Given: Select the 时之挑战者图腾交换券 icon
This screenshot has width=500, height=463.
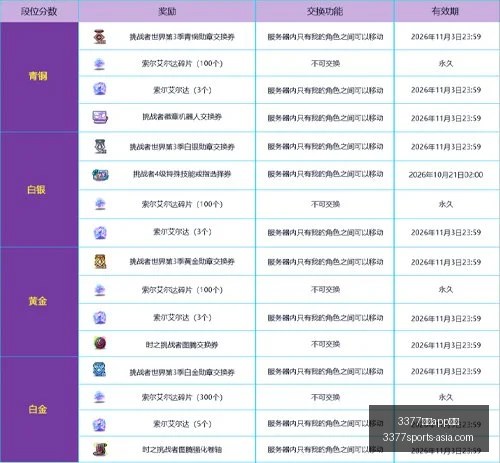Looking at the screenshot, I should click(x=100, y=343).
